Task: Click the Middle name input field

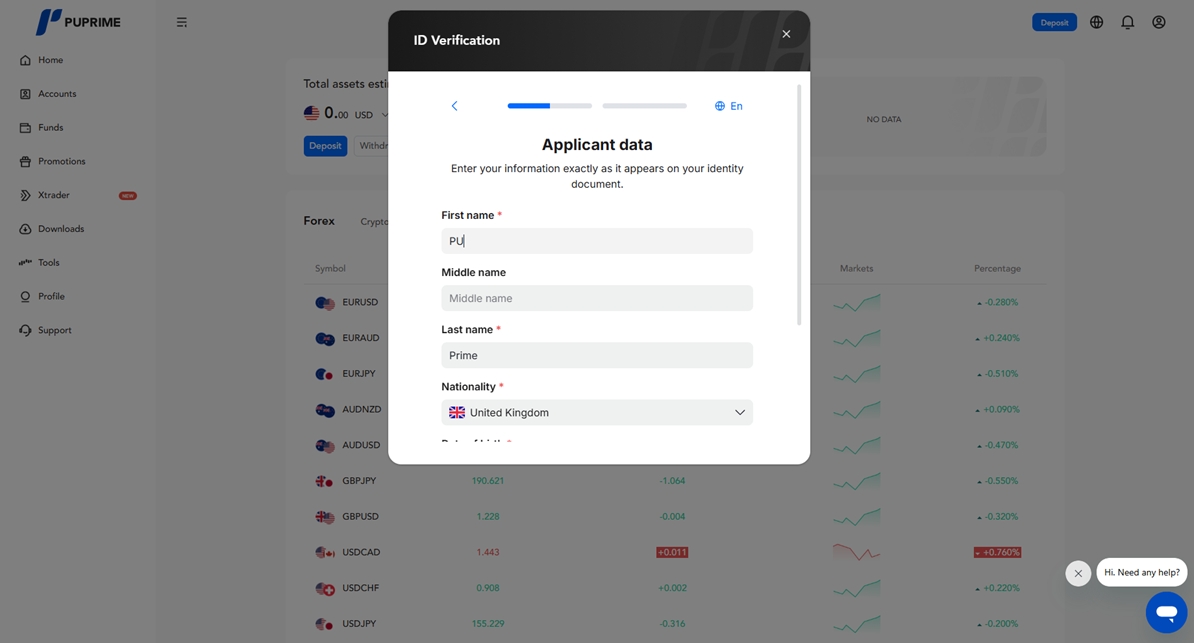Action: (597, 298)
